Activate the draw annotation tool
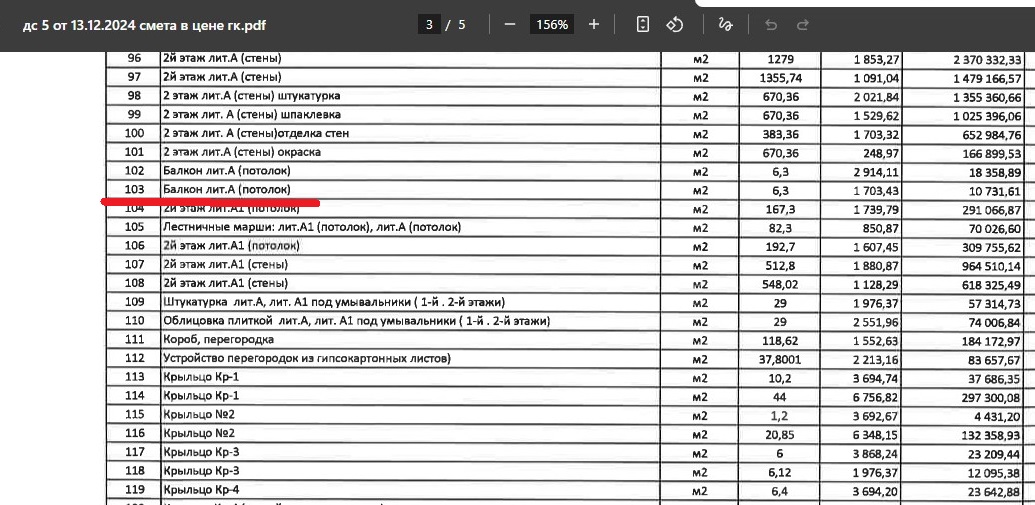The image size is (1035, 505). point(725,25)
